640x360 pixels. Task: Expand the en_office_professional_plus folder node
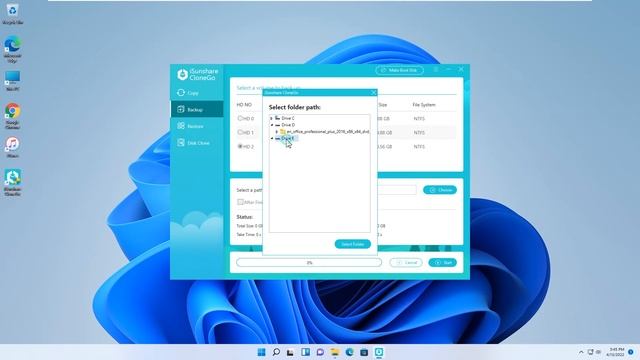(x=277, y=132)
